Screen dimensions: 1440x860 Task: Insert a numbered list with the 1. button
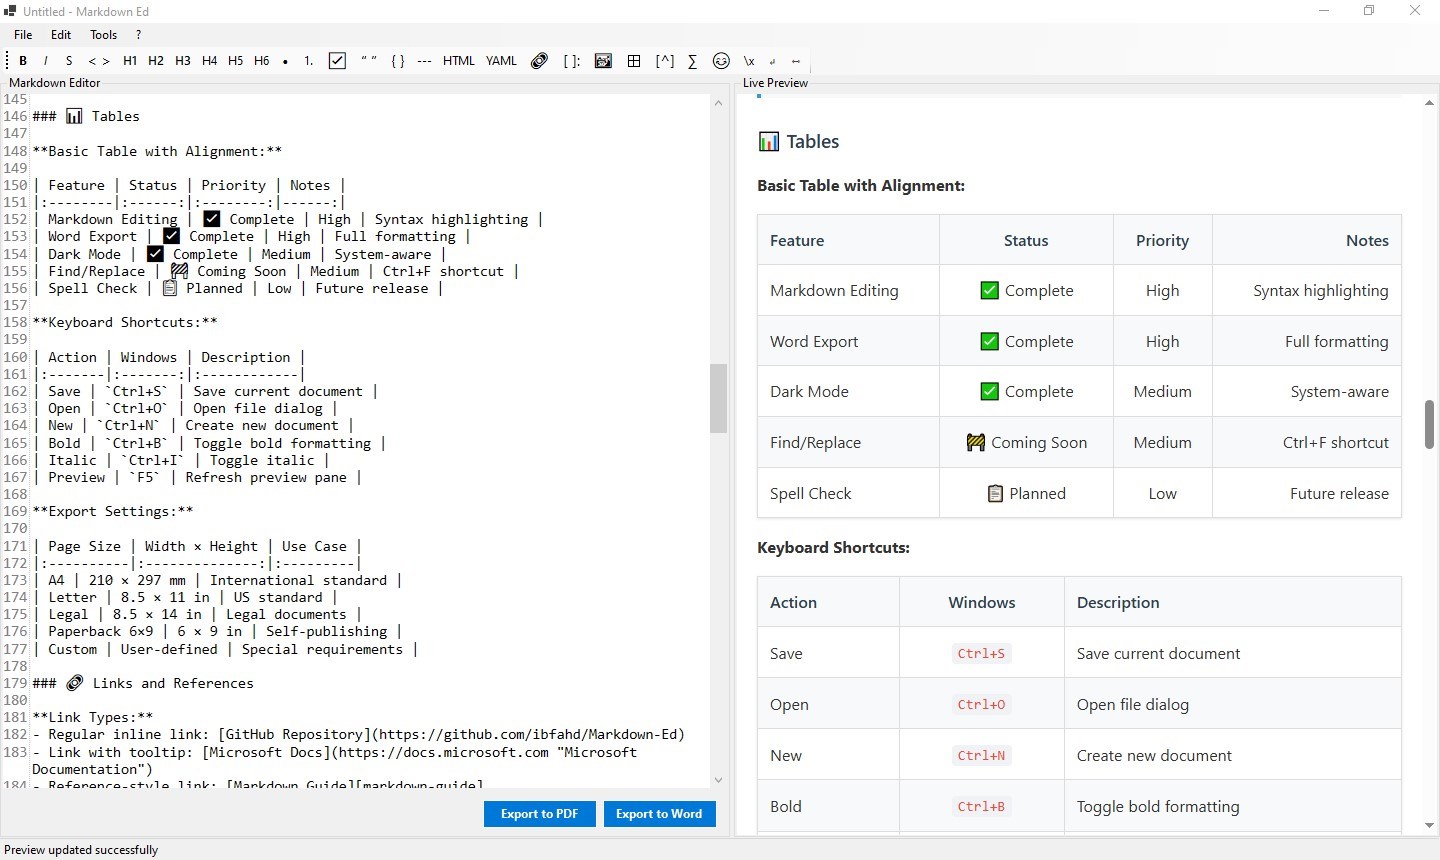pyautogui.click(x=309, y=61)
